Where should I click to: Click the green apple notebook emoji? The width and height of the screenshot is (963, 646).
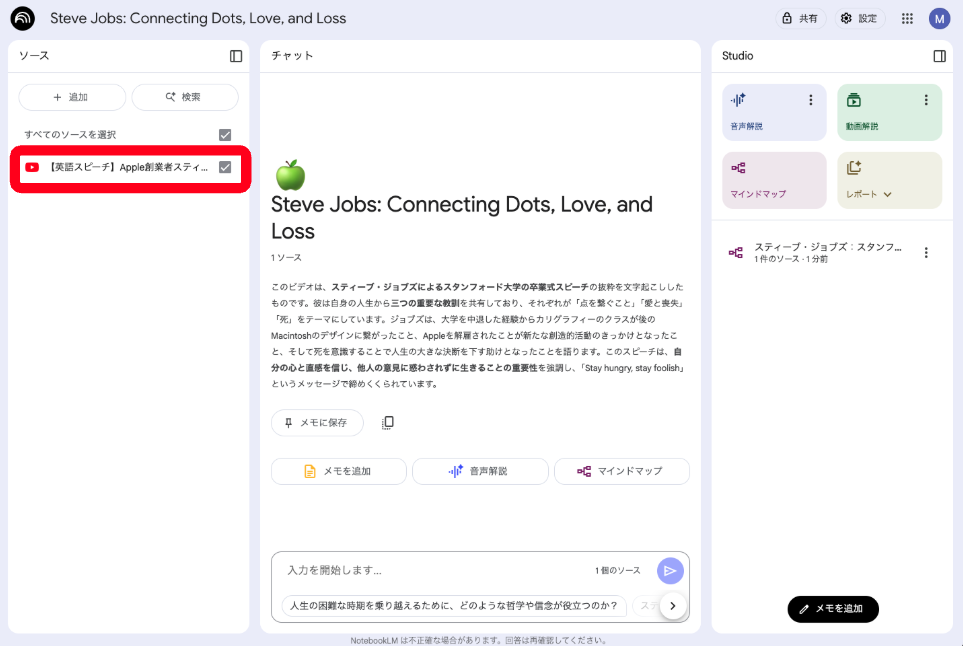point(290,175)
